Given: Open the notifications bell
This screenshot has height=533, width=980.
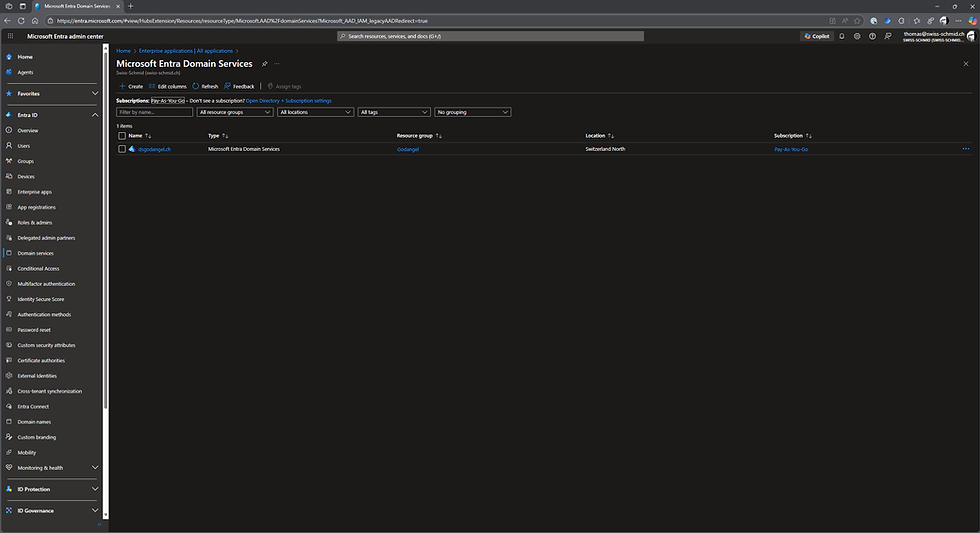Looking at the screenshot, I should click(x=841, y=36).
